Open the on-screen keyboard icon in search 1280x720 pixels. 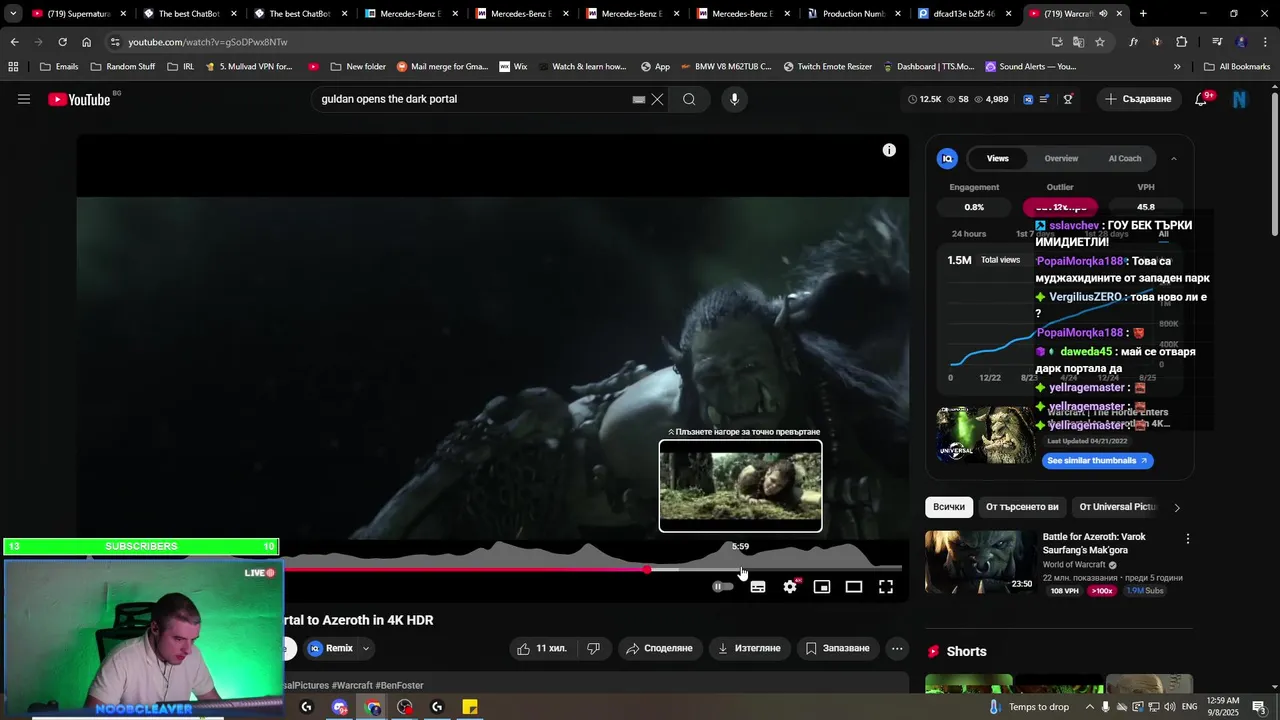coord(639,99)
